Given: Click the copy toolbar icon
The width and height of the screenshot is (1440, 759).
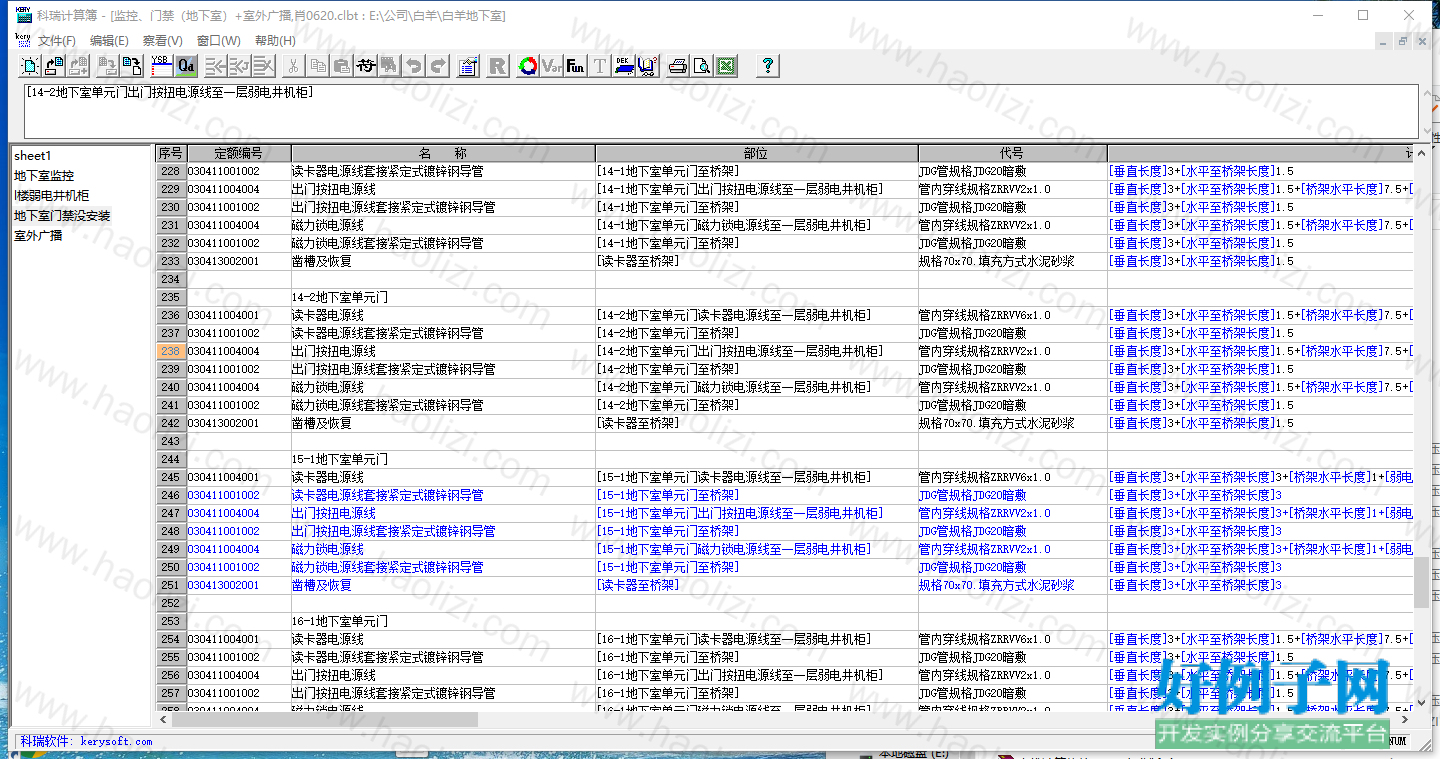Looking at the screenshot, I should [x=317, y=66].
